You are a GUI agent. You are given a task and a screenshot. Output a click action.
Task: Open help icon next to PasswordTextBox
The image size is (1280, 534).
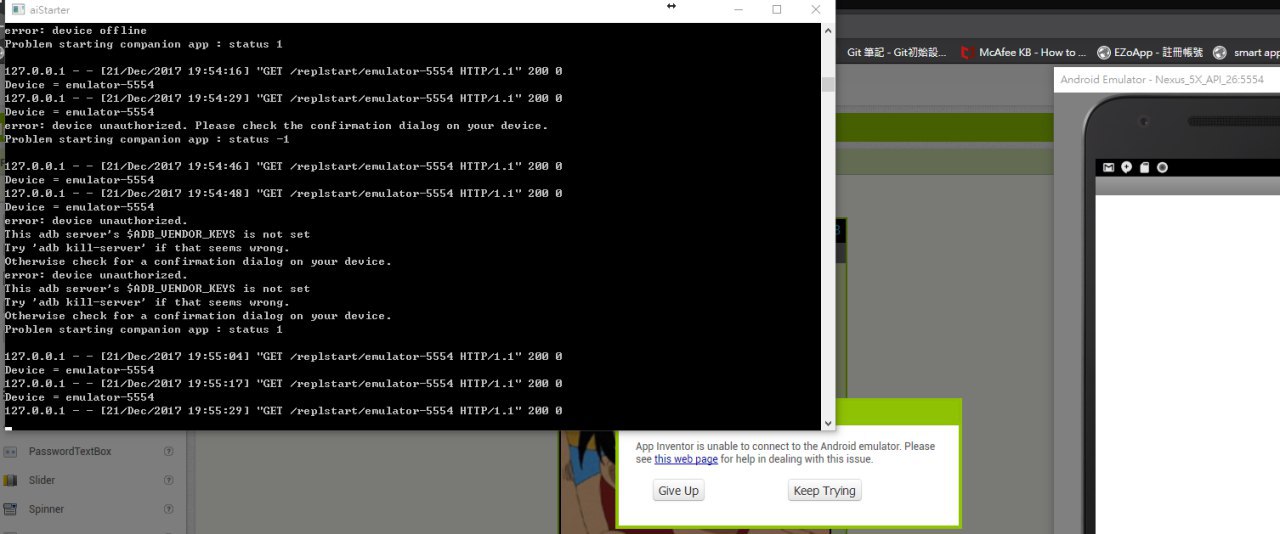pyautogui.click(x=169, y=452)
